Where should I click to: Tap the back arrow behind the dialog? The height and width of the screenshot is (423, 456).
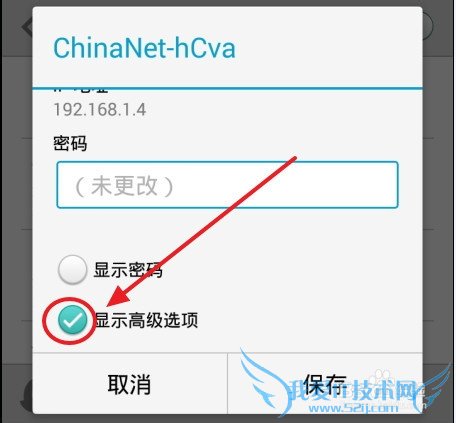[x=27, y=27]
